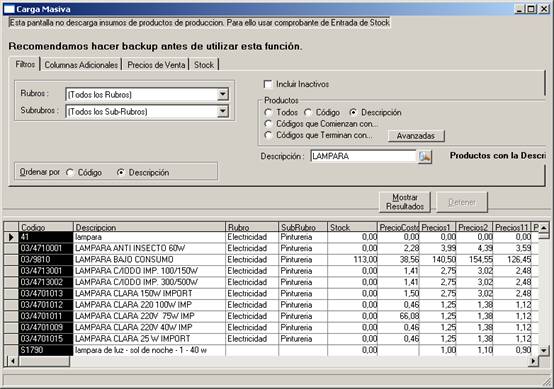Click the grid vertical scrollbar down arrow

pyautogui.click(x=543, y=350)
